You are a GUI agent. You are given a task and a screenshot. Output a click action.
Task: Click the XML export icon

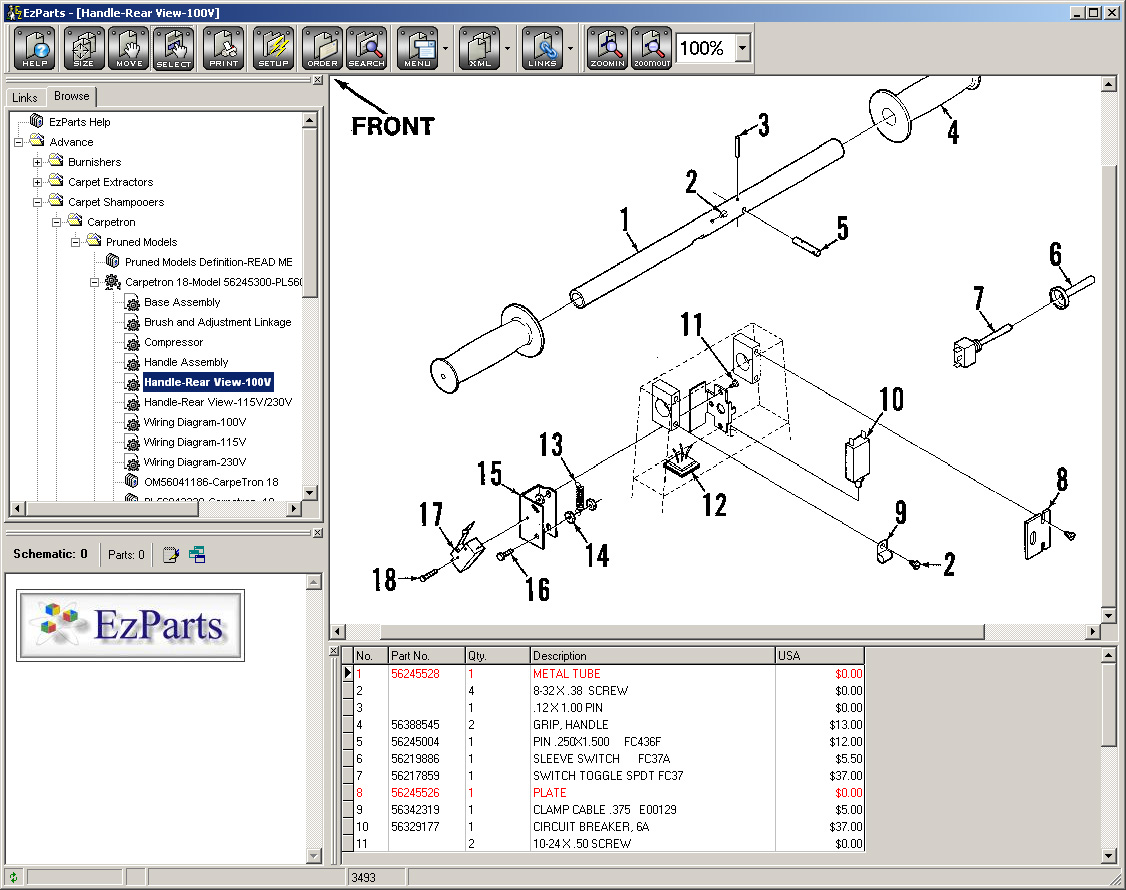pos(480,48)
